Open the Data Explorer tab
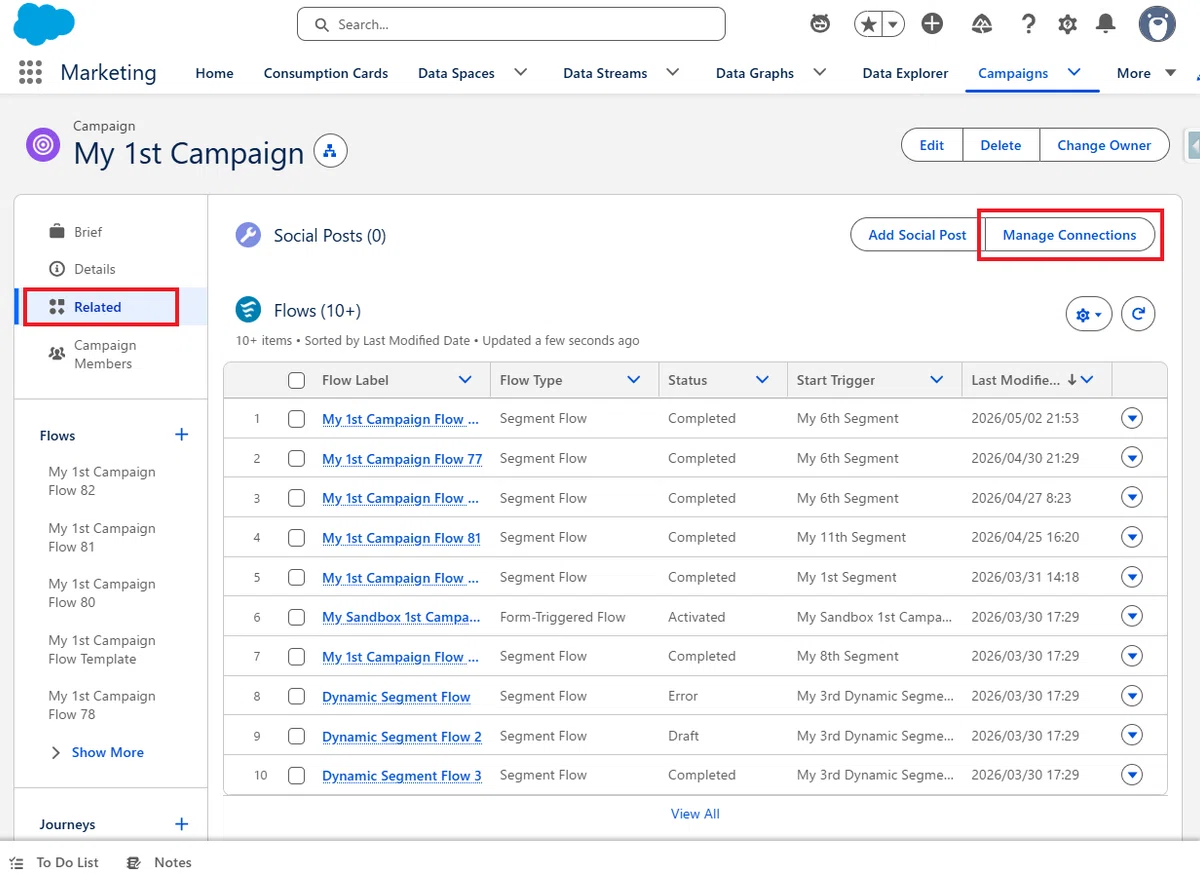 pos(905,73)
